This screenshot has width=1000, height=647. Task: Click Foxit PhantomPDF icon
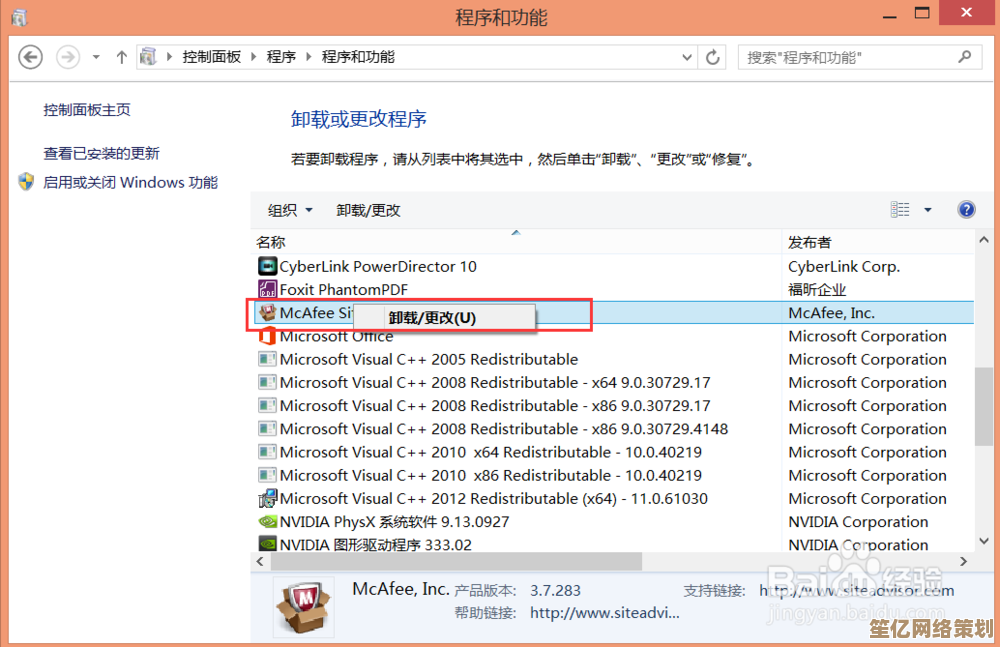(x=267, y=289)
